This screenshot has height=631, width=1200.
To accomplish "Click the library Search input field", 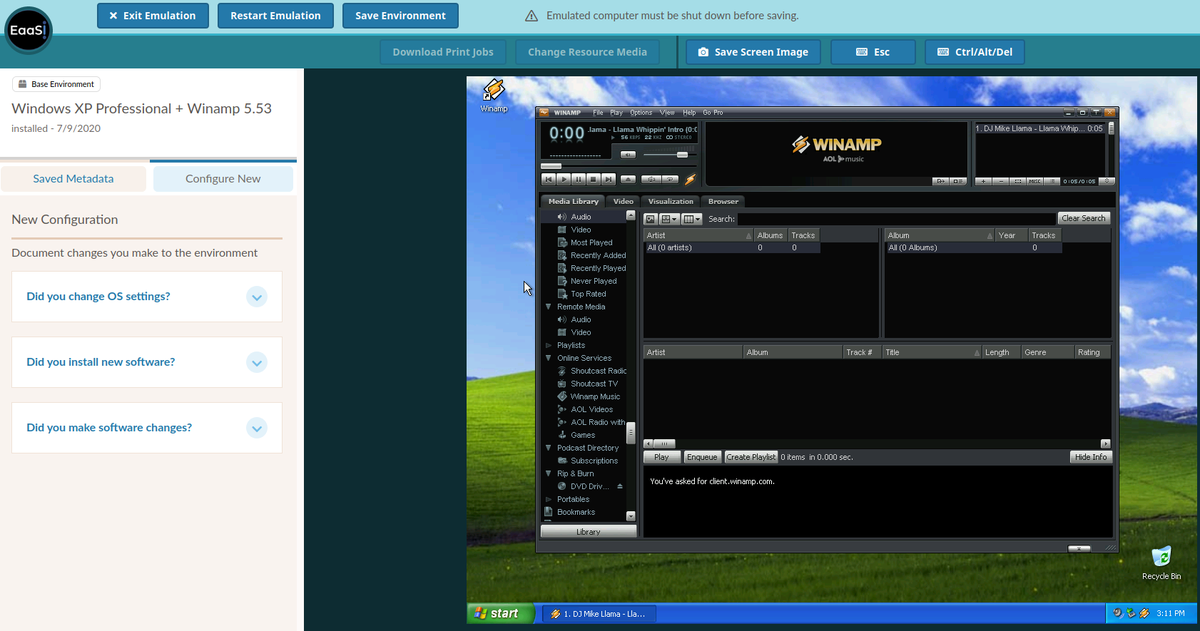I will [896, 219].
